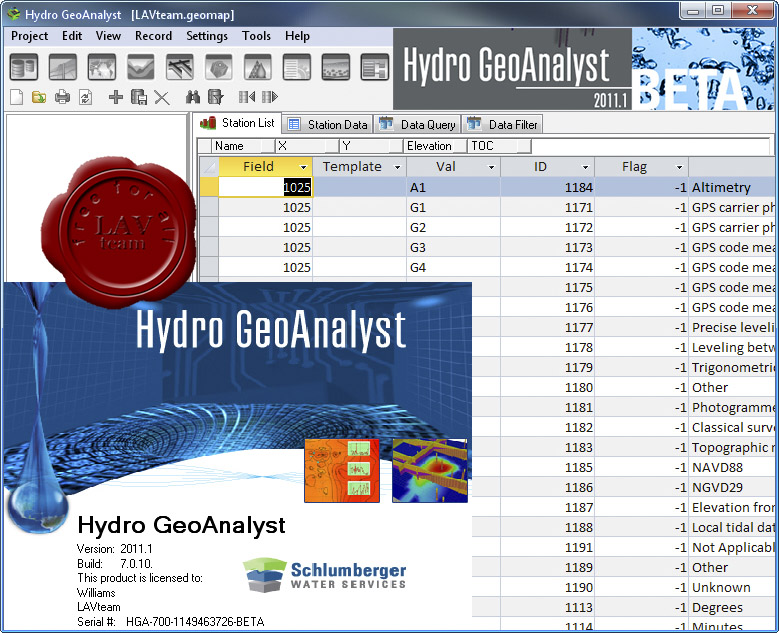Open the Settings menu

pyautogui.click(x=207, y=36)
